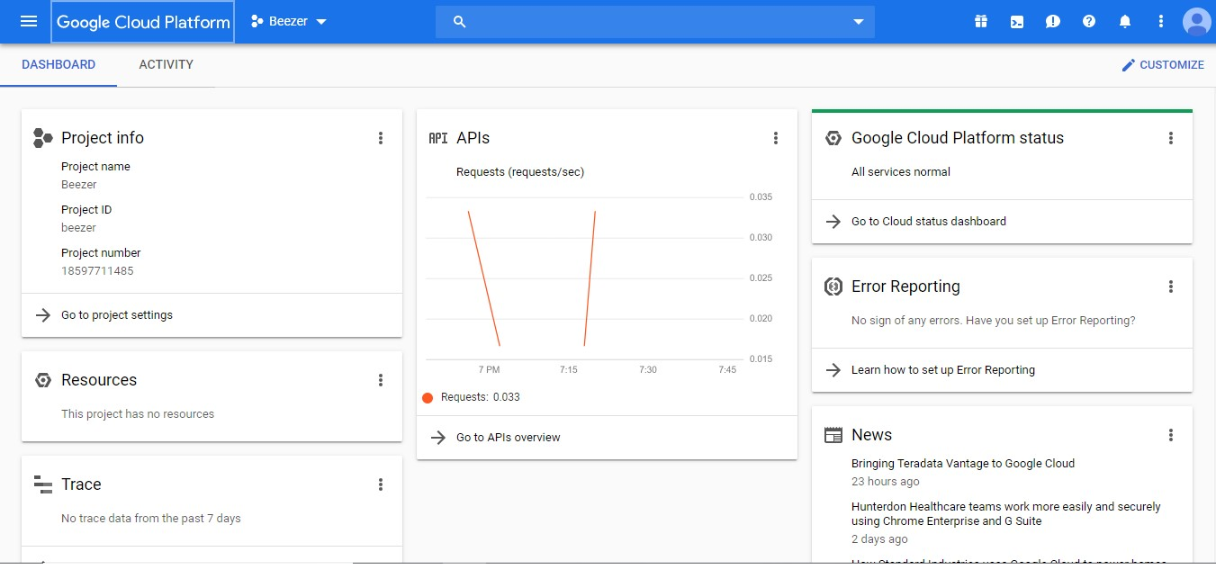The image size is (1217, 565).
Task: Go to APIs overview link
Action: (x=508, y=438)
